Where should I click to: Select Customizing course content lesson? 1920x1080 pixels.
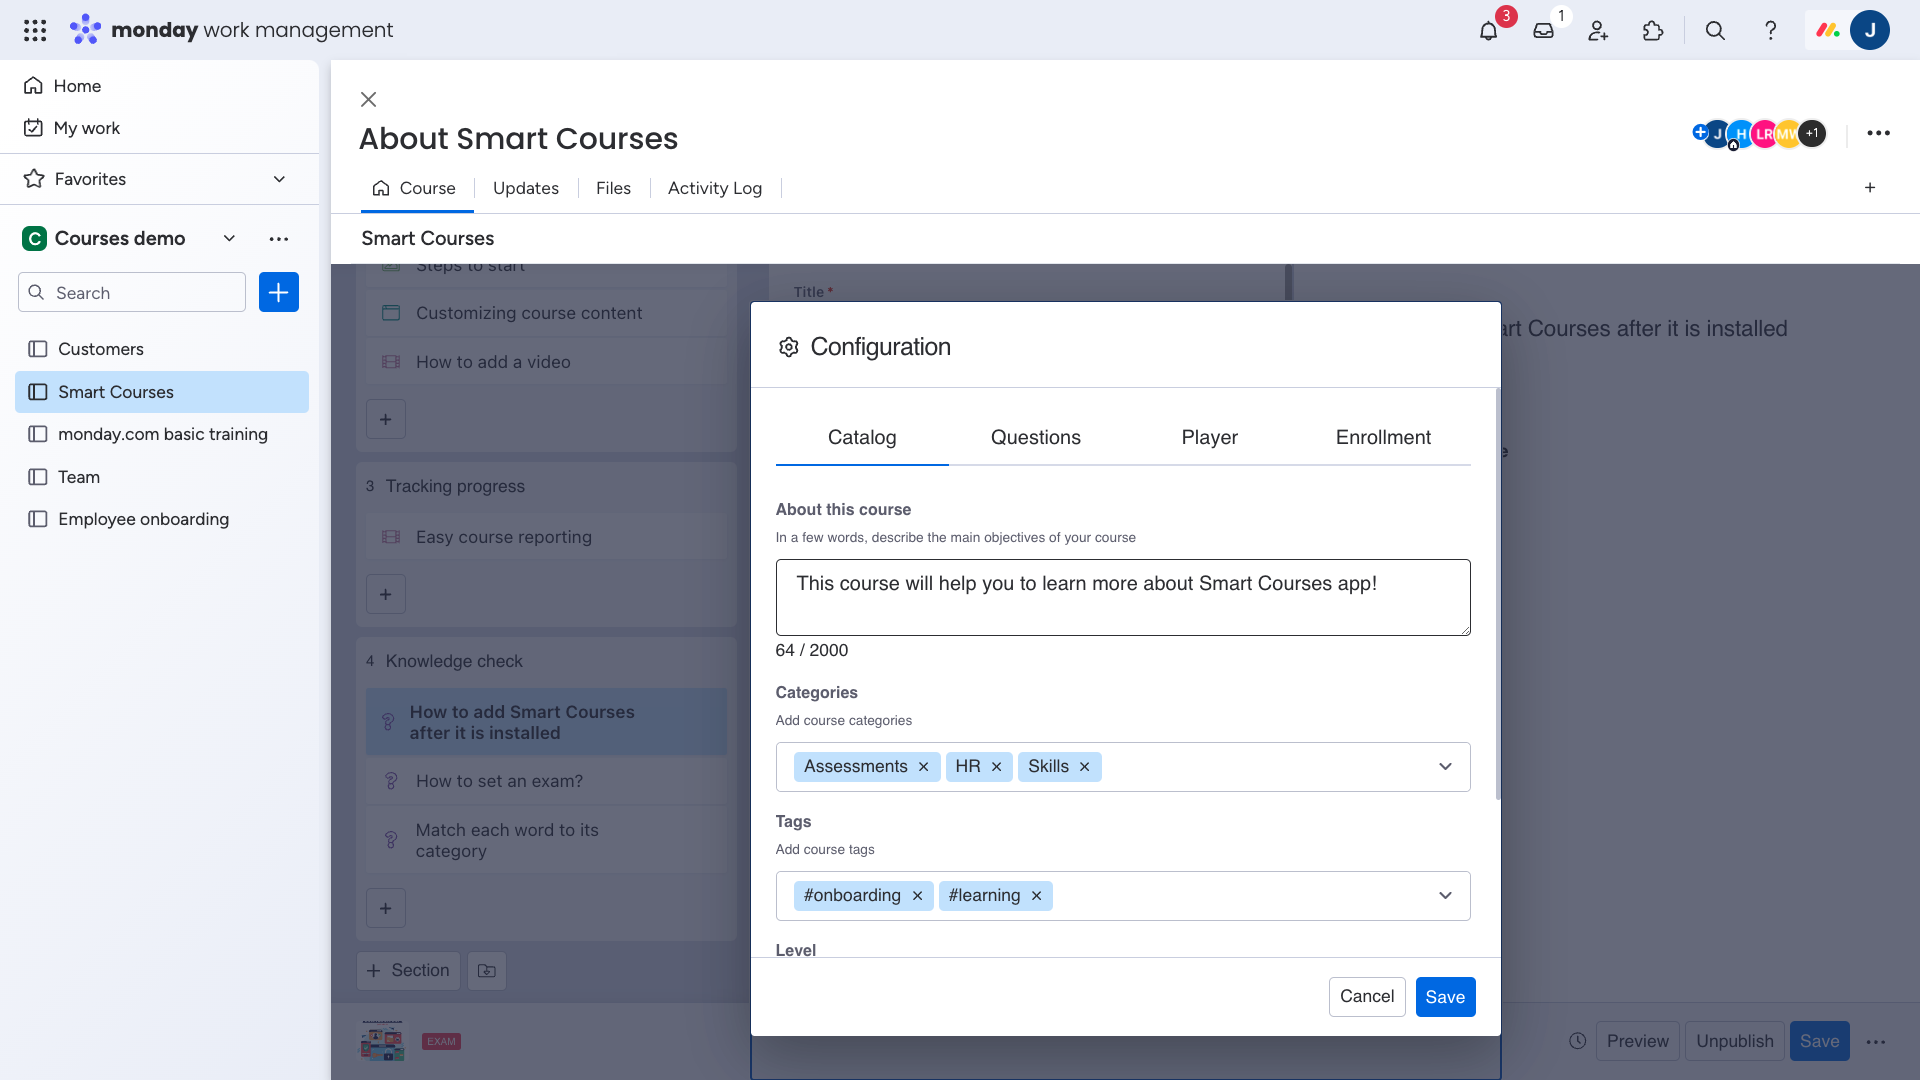click(546, 313)
